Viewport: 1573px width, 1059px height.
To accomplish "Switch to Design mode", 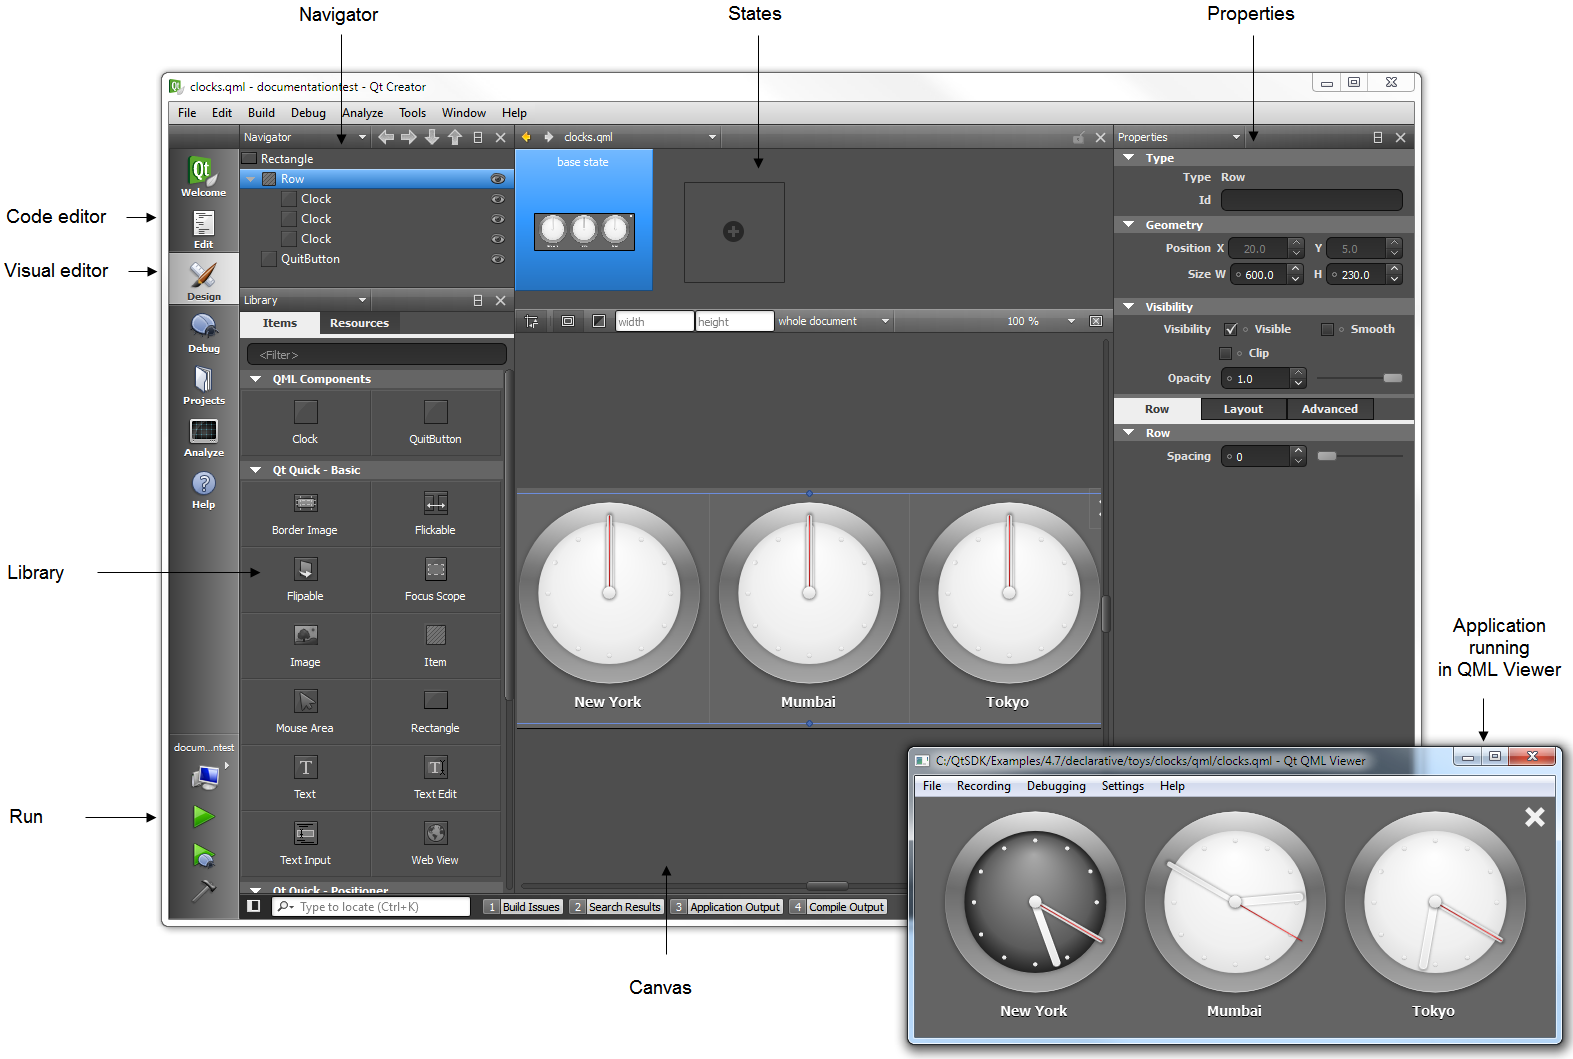I will pyautogui.click(x=203, y=279).
